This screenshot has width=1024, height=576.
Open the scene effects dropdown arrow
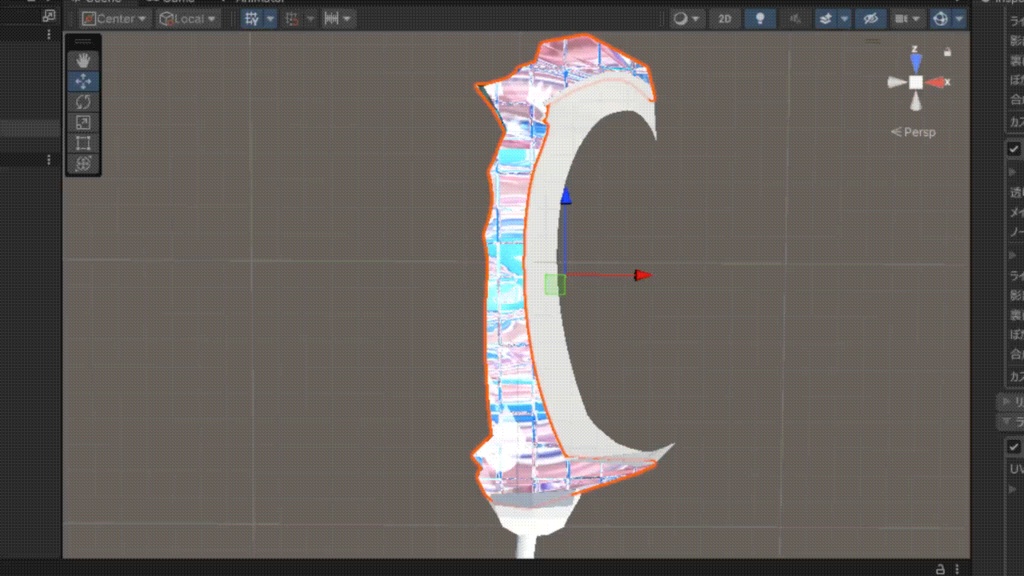(x=844, y=19)
